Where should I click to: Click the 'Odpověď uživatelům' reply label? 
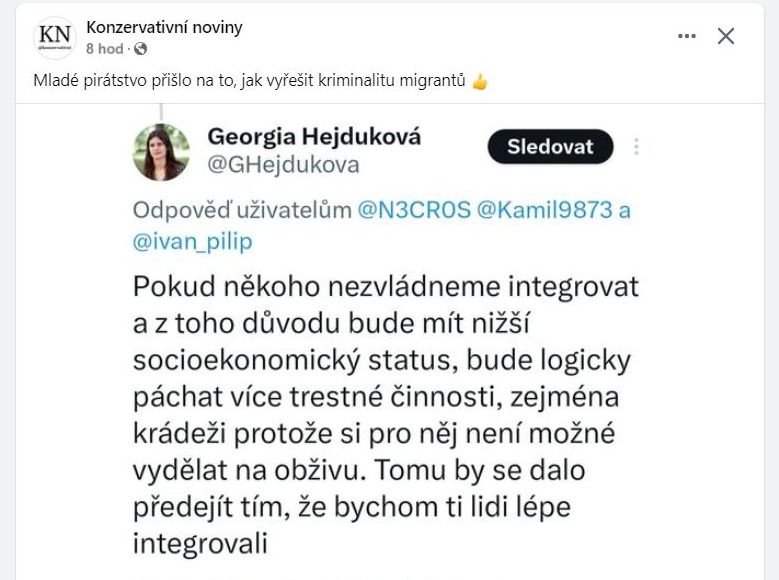tap(242, 211)
